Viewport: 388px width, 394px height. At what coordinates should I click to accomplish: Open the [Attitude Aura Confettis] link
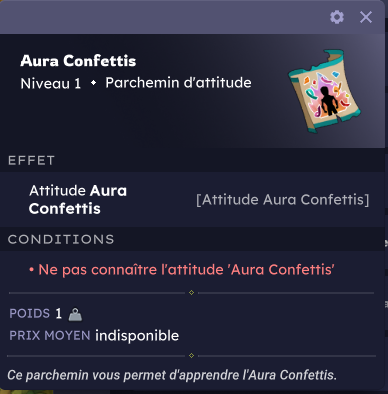click(283, 200)
